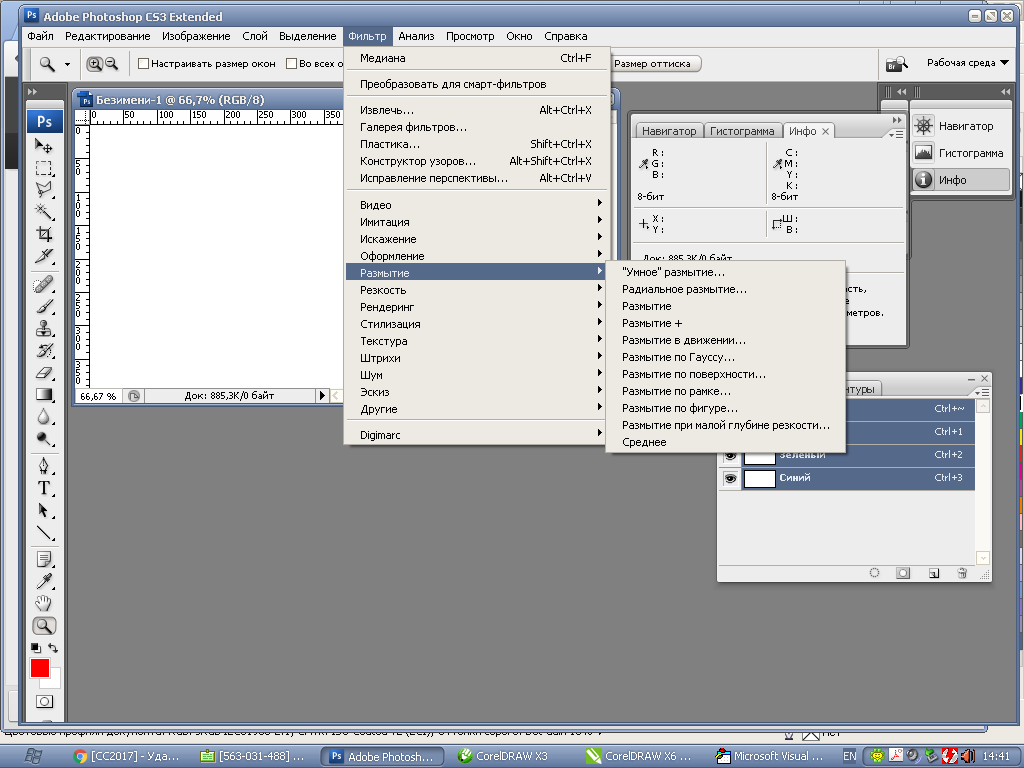Screen dimensions: 1024x768
Task: Select the Gradient tool
Action: pos(44,394)
